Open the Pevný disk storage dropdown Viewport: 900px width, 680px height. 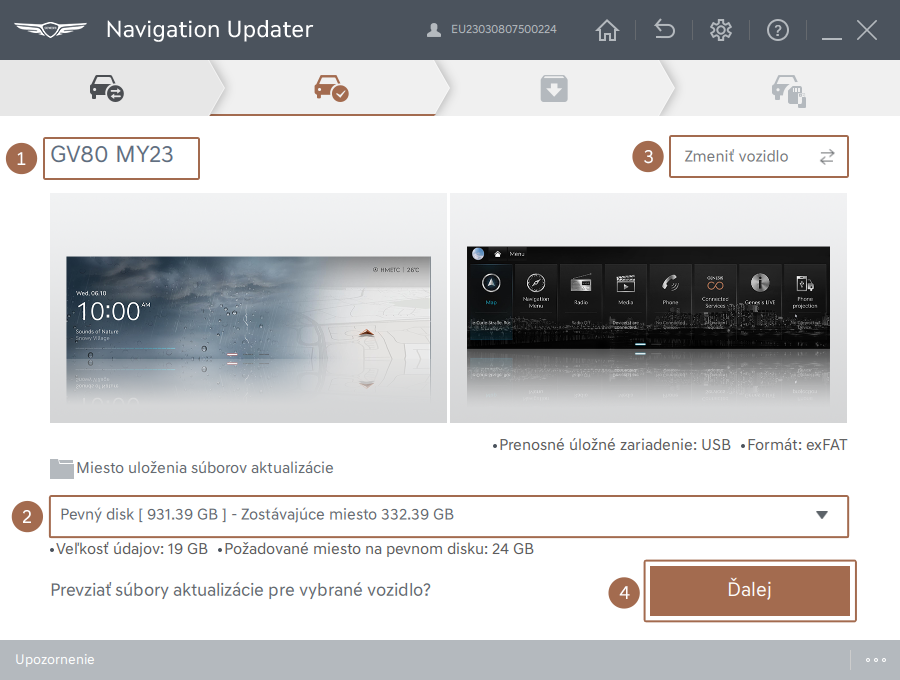click(x=448, y=516)
